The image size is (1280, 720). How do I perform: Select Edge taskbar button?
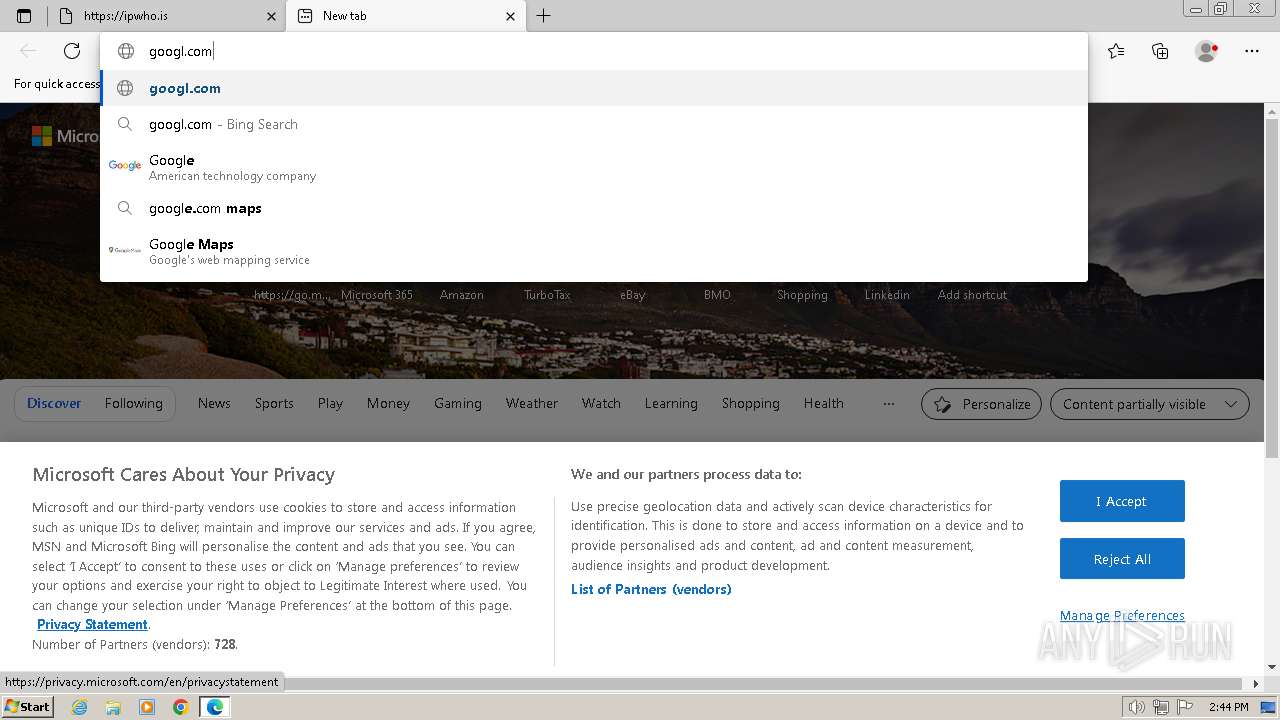(215, 707)
